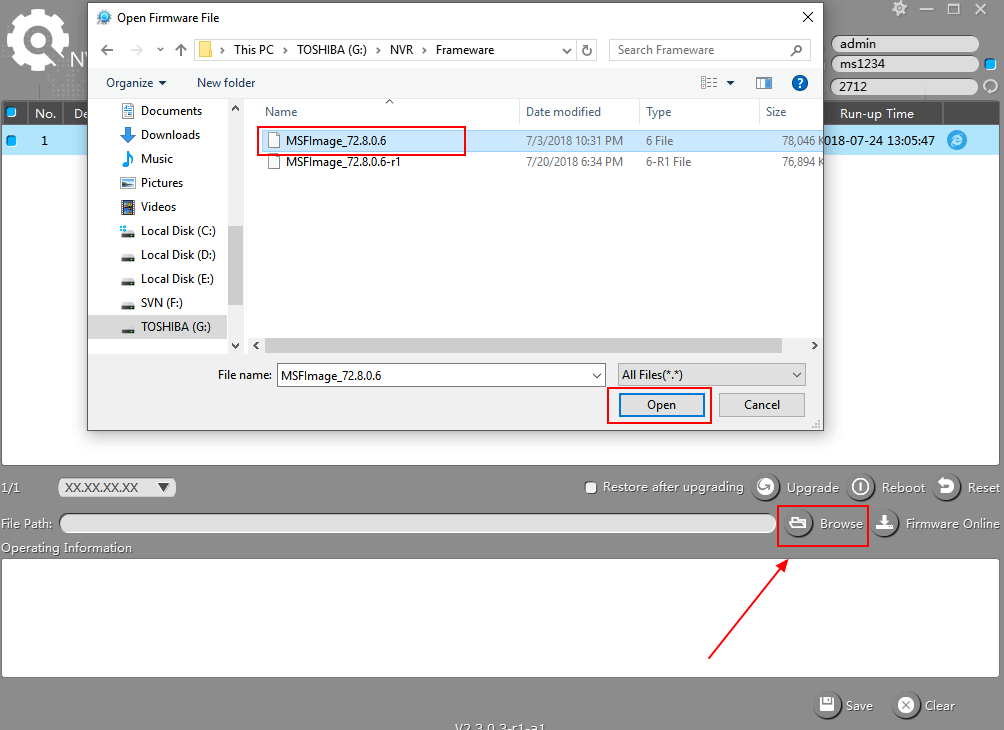Image resolution: width=1004 pixels, height=730 pixels.
Task: Open the All Files(*.*) filter dropdown
Action: point(711,375)
